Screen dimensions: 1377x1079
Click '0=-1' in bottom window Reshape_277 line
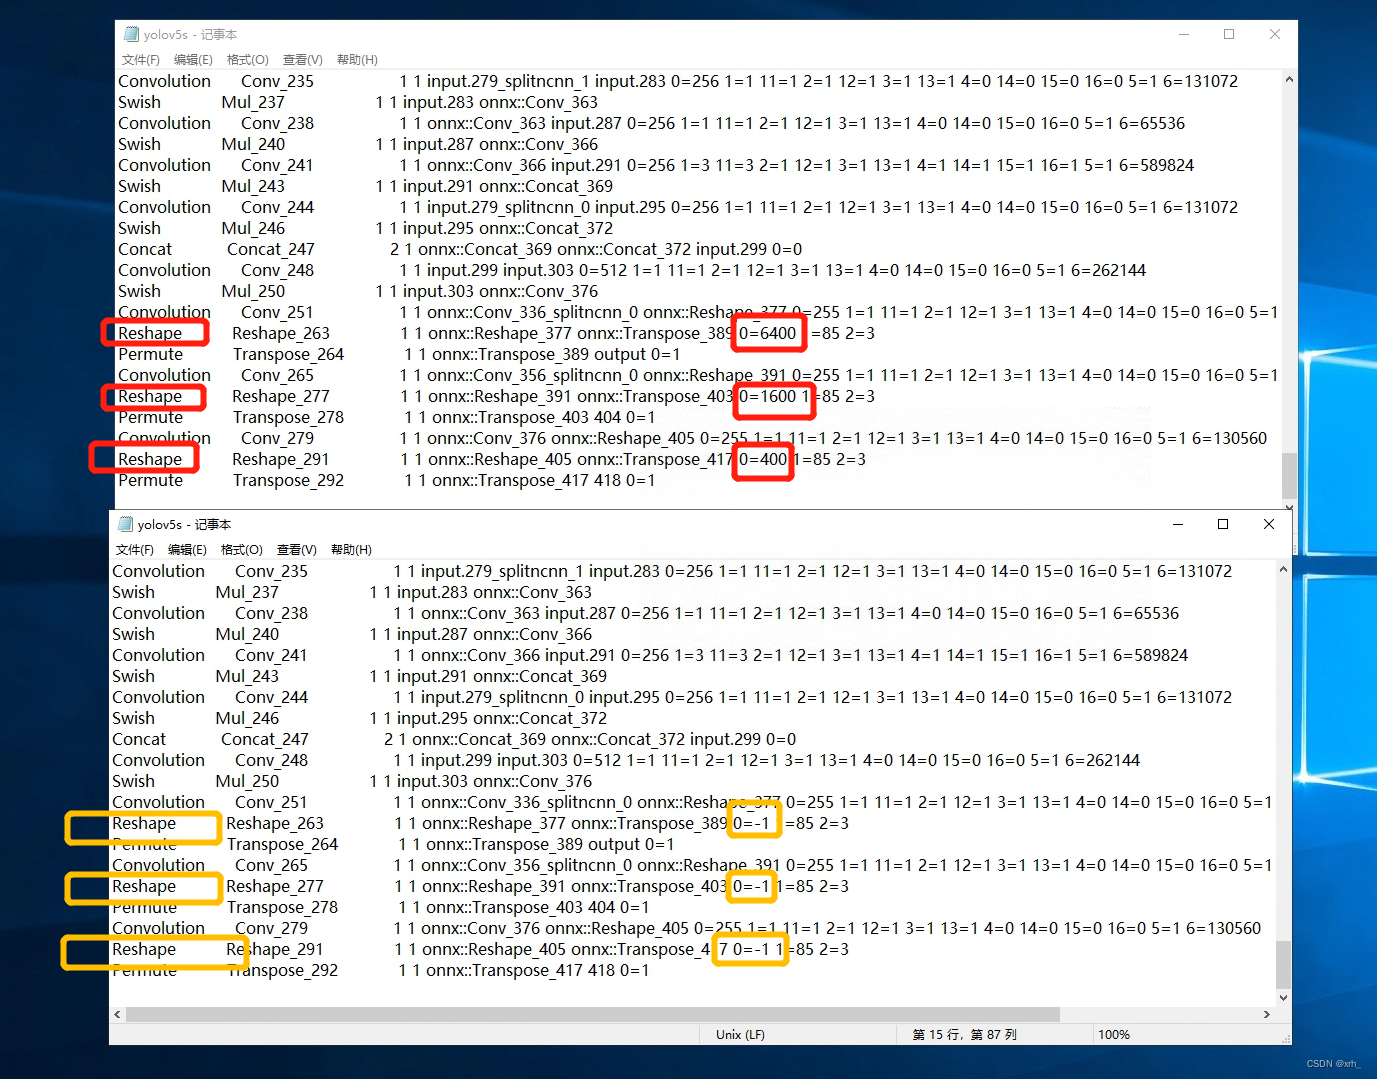click(x=752, y=886)
